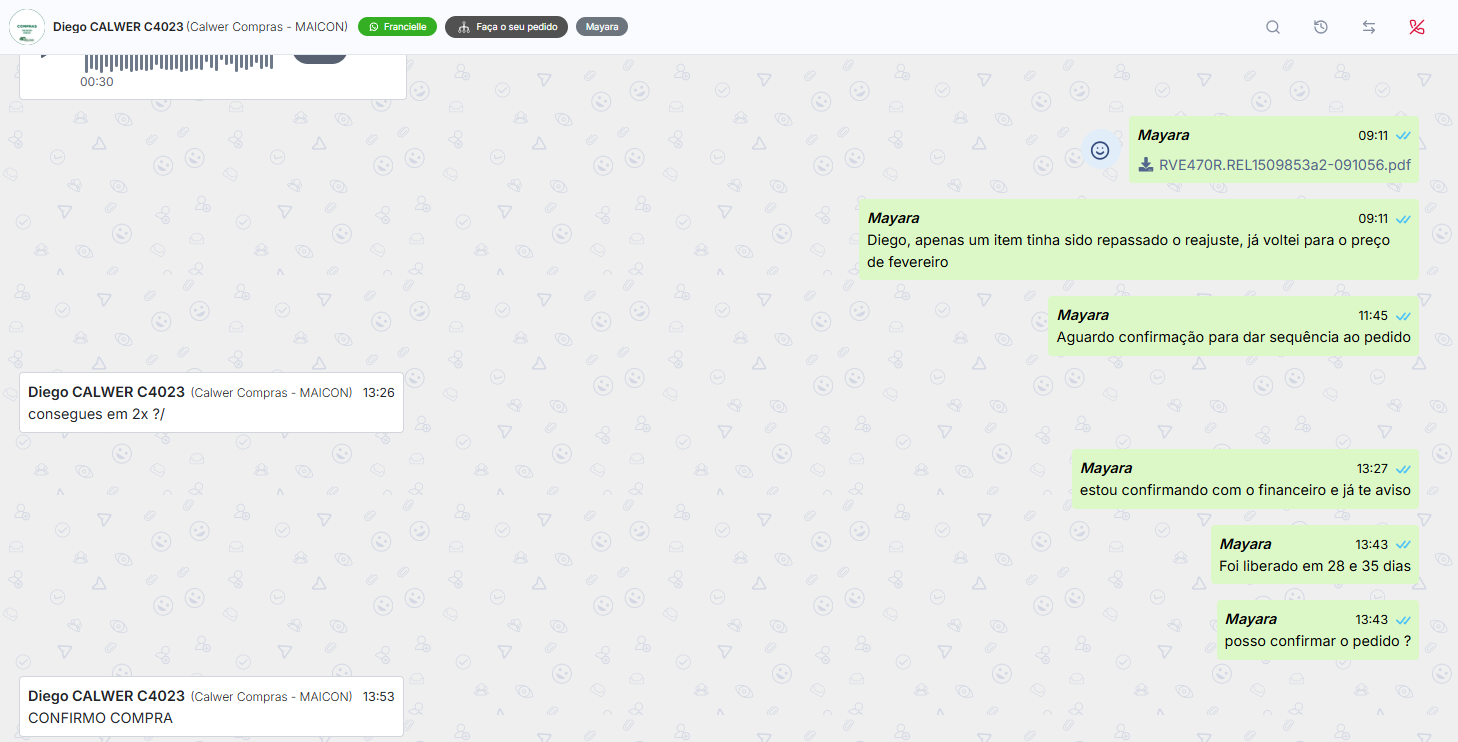
Task: Click the grey Mayara agent tag
Action: pos(602,27)
